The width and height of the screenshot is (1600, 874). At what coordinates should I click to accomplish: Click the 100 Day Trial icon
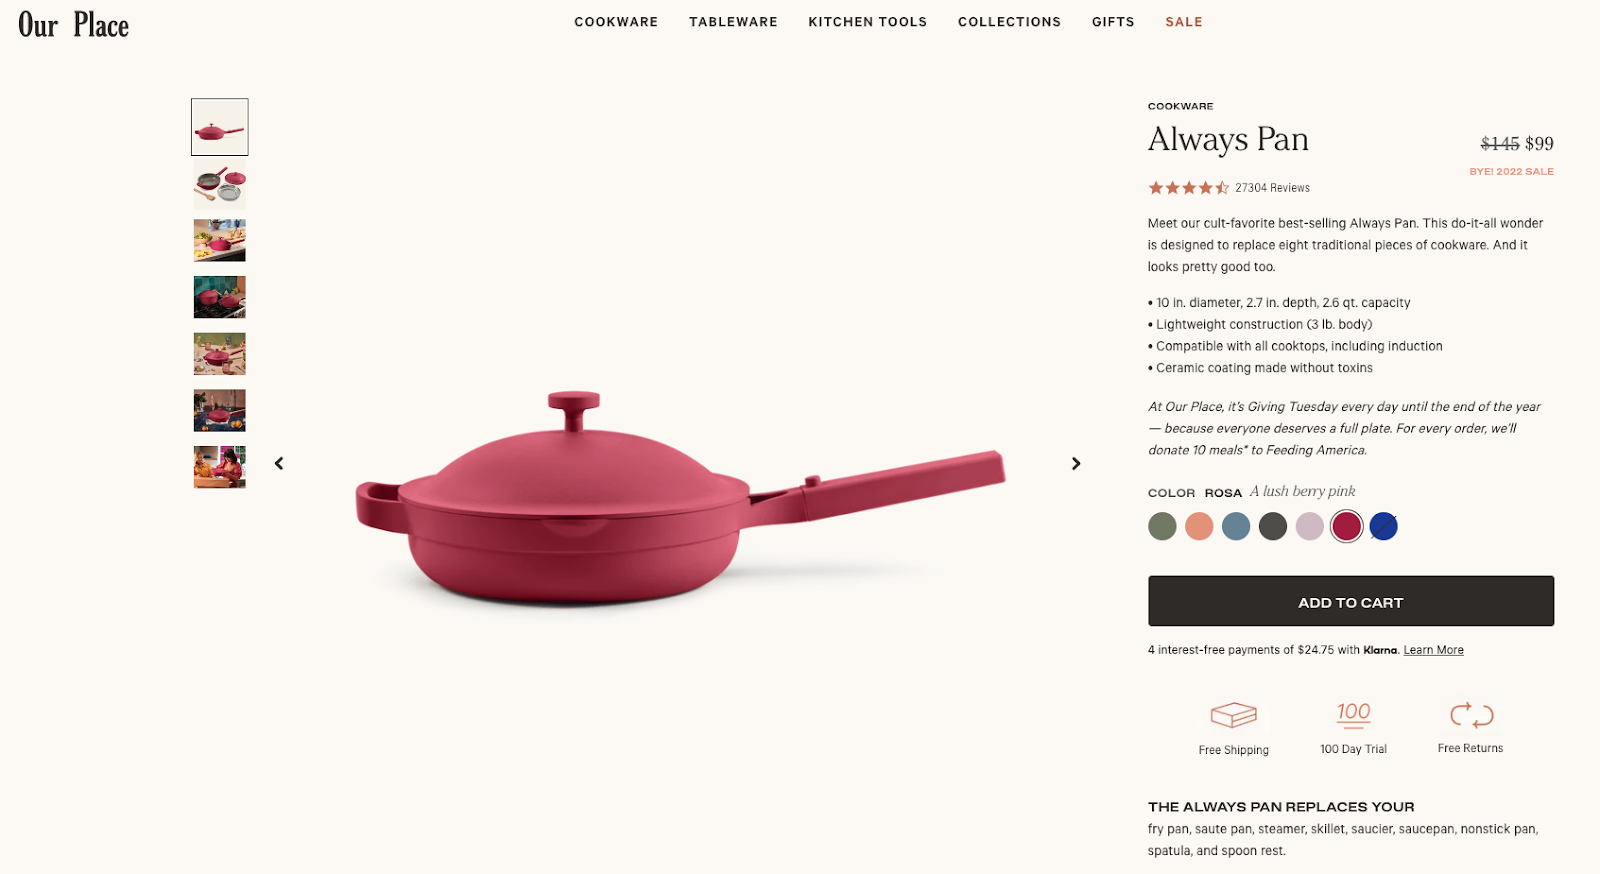(x=1353, y=714)
